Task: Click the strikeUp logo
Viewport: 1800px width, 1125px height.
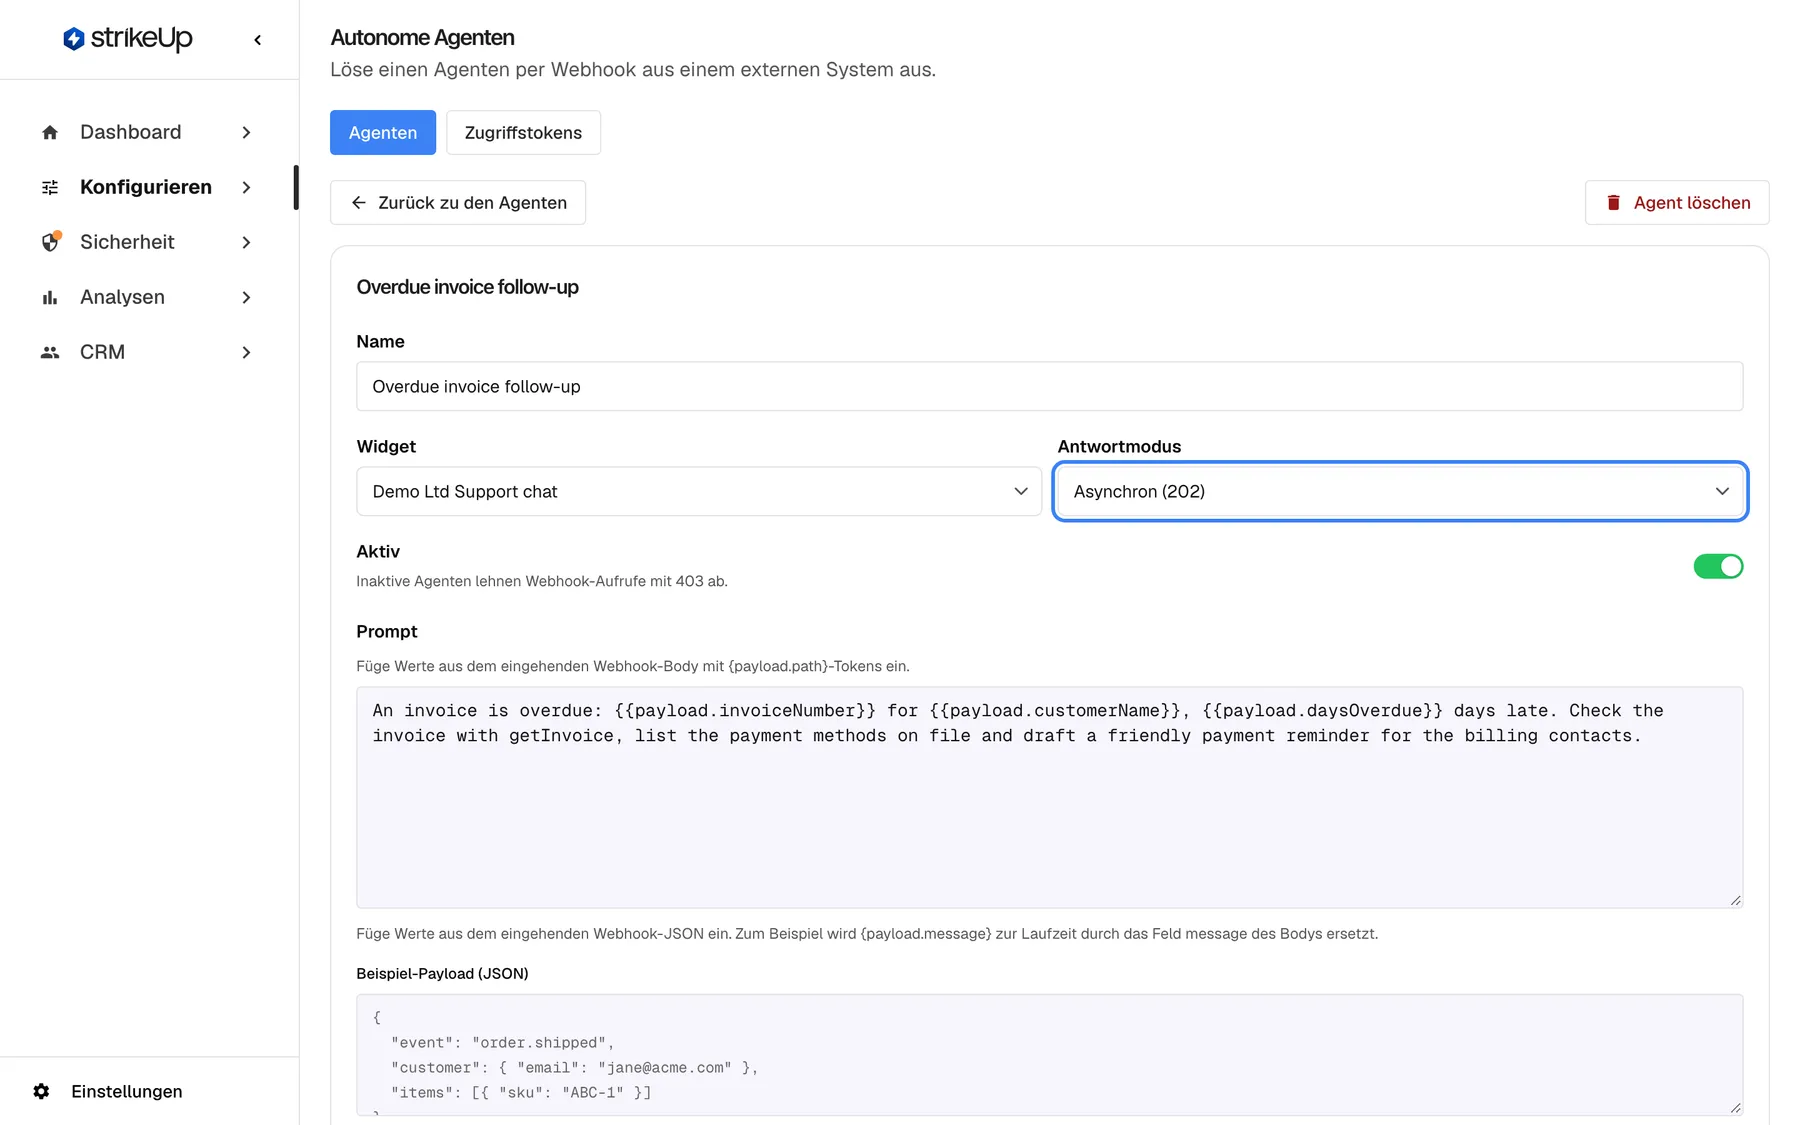Action: tap(128, 39)
